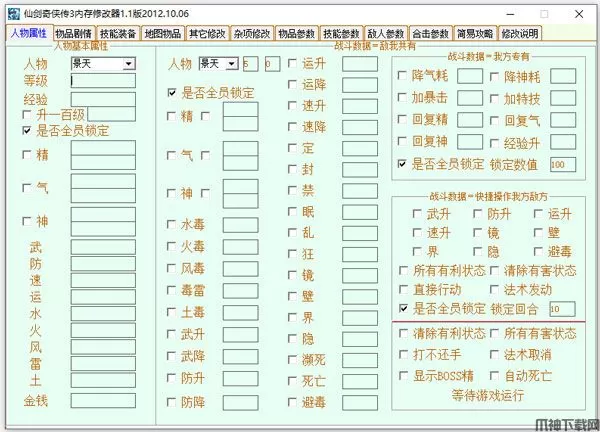Expand the 人物 dropdown in basic attributes
The height and width of the screenshot is (432, 600).
(x=129, y=64)
